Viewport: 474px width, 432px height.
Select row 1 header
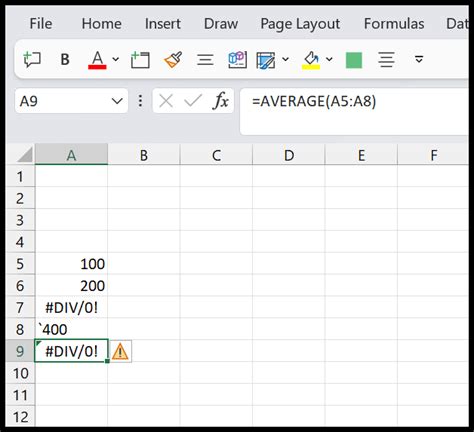[20, 176]
